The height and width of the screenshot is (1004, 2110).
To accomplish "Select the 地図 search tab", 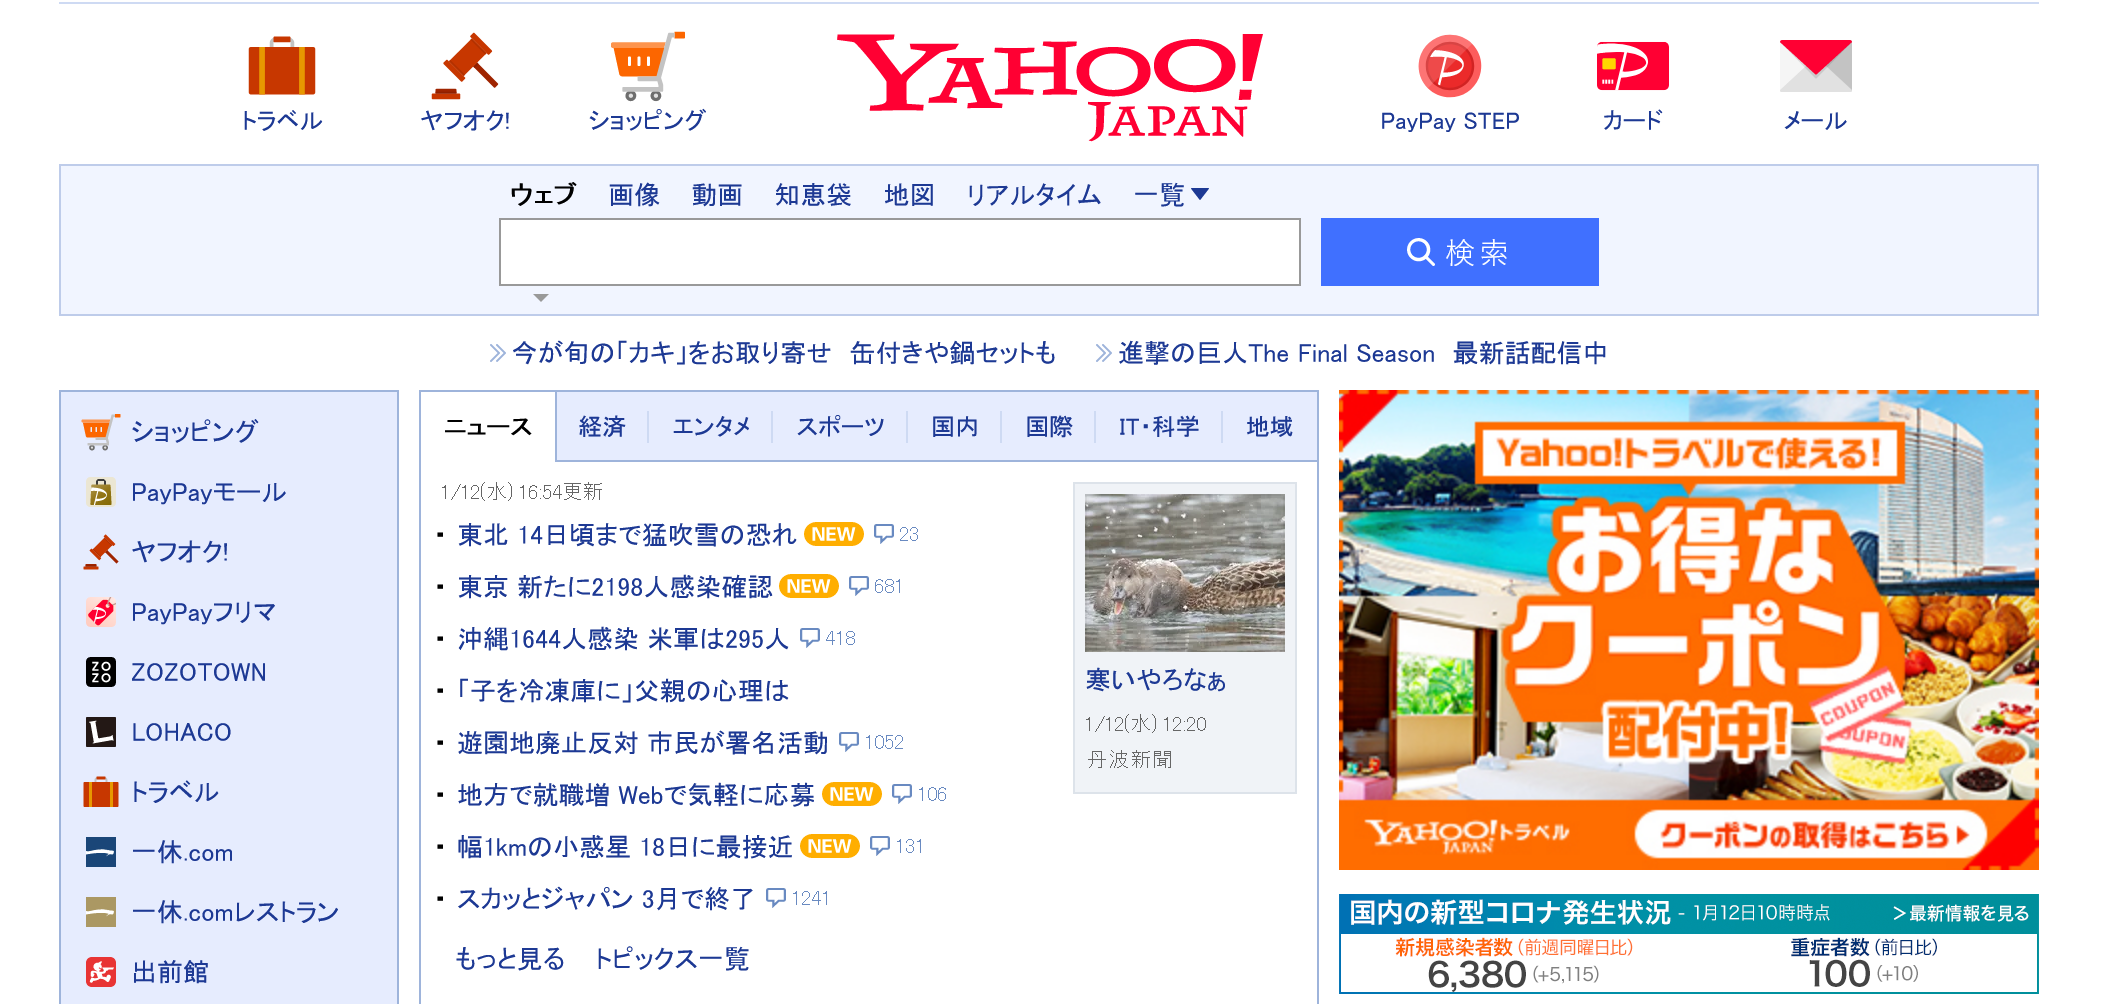I will (909, 194).
